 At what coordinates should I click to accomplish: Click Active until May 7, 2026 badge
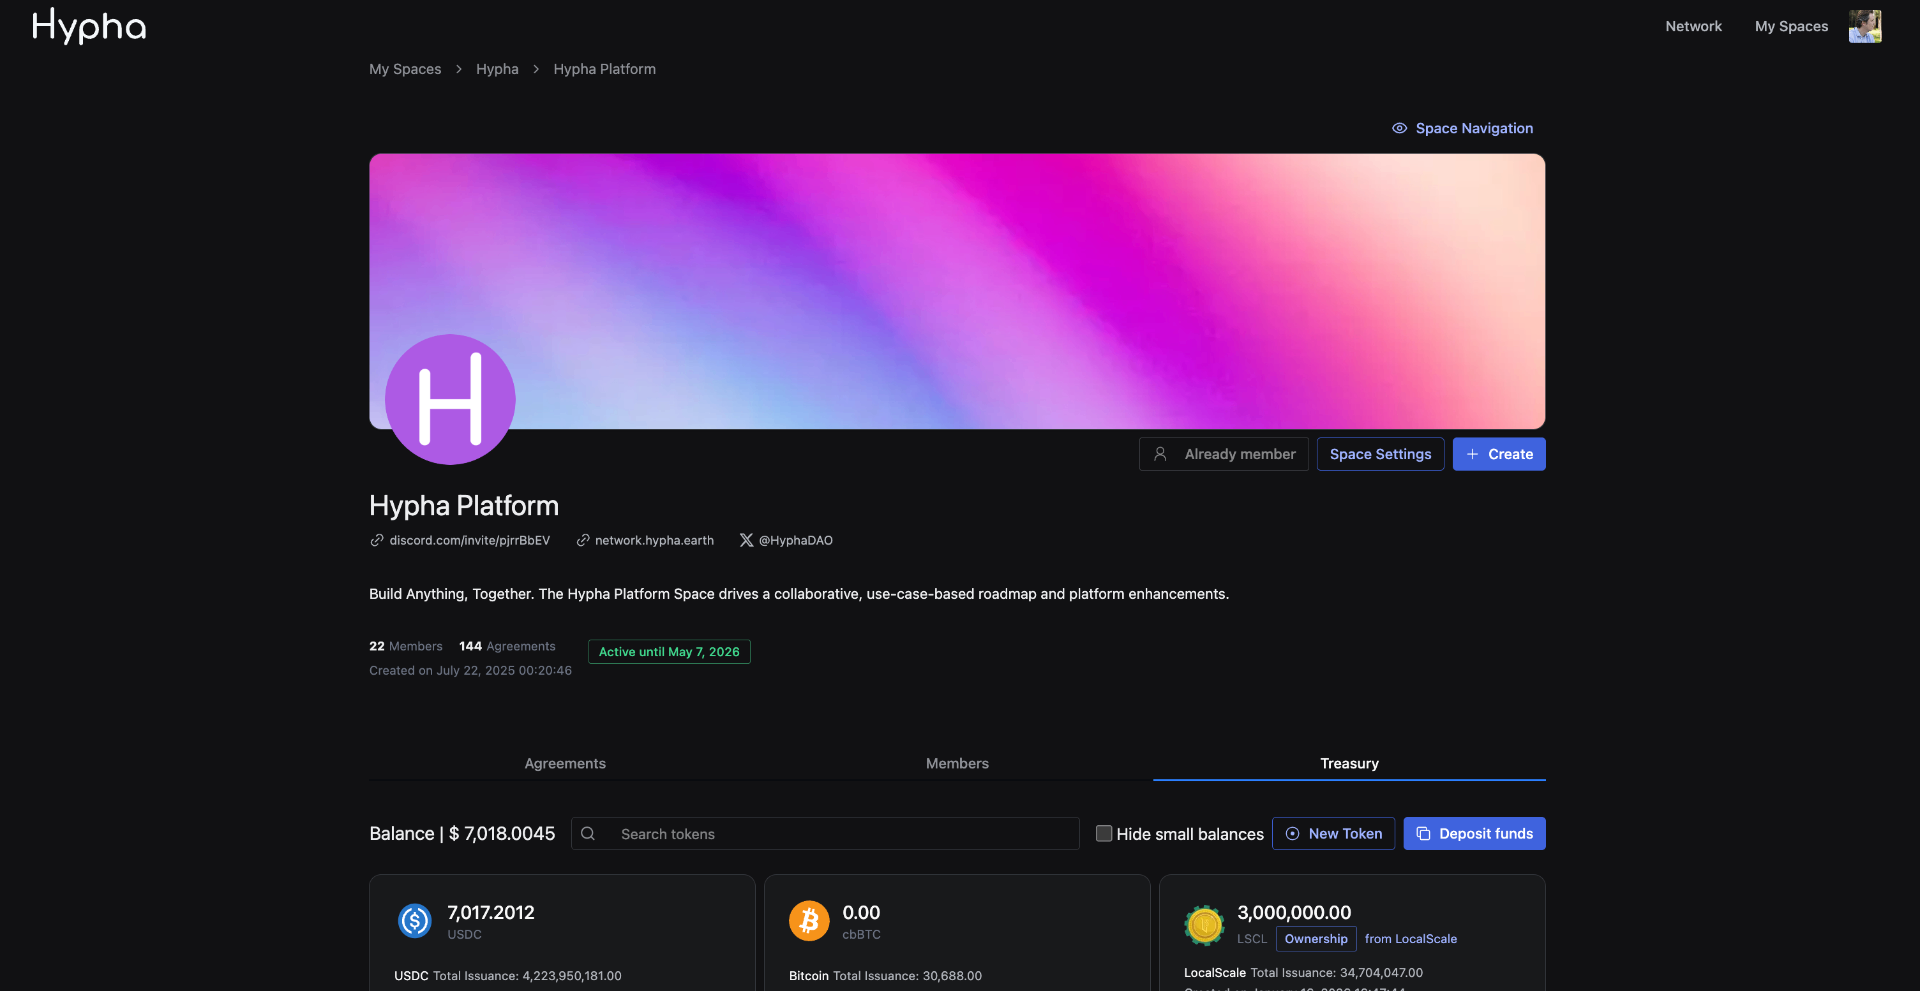[669, 652]
